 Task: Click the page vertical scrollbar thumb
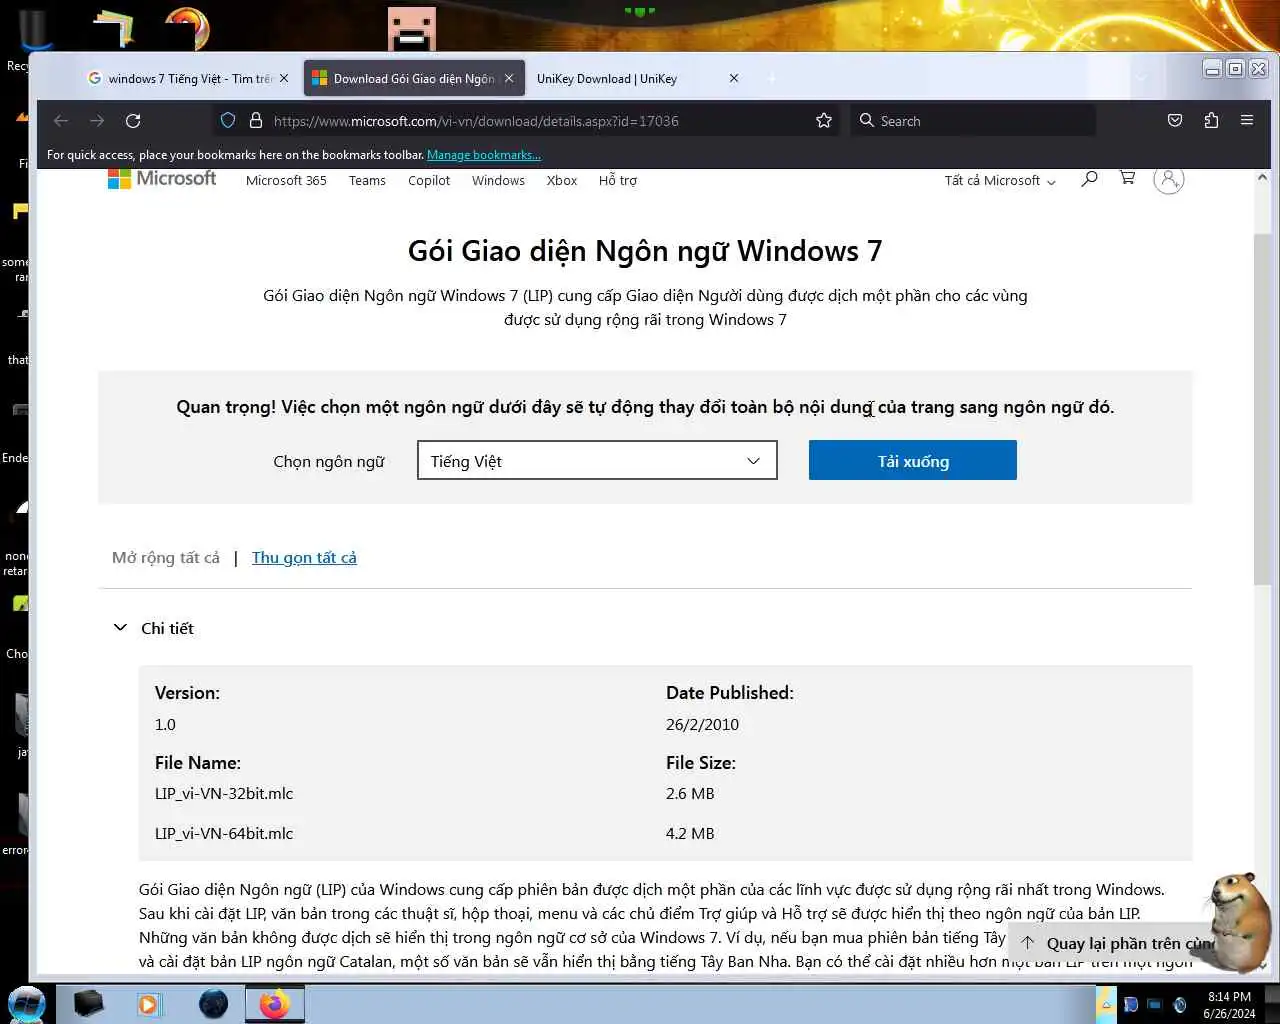click(1262, 408)
